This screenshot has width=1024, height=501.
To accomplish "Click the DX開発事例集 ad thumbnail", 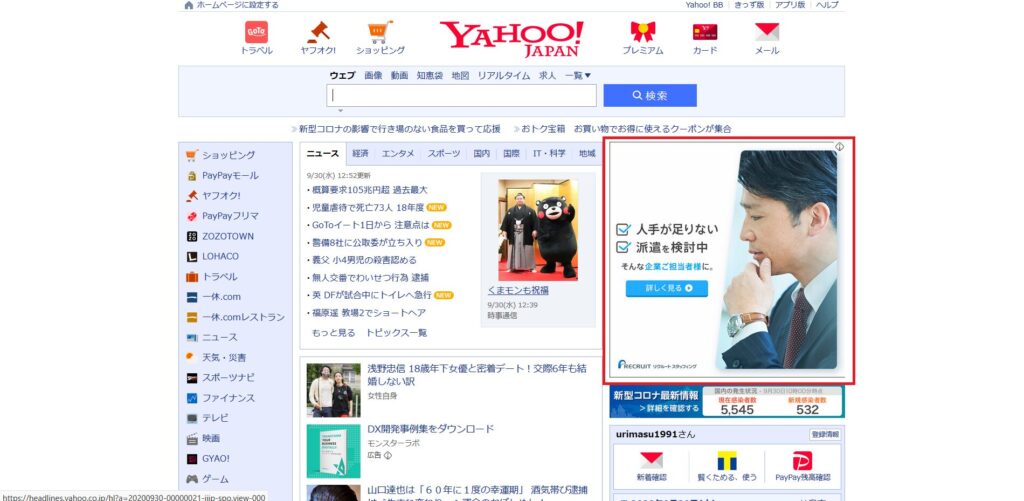I will pos(334,451).
